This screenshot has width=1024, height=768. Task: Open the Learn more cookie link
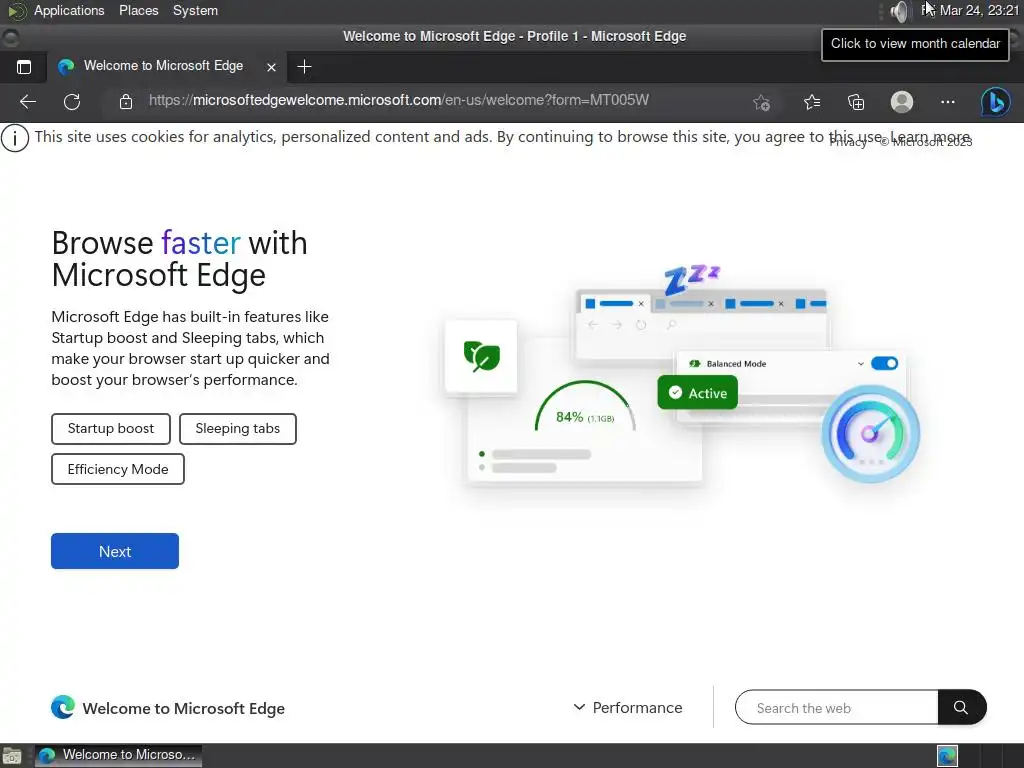pyautogui.click(x=931, y=136)
